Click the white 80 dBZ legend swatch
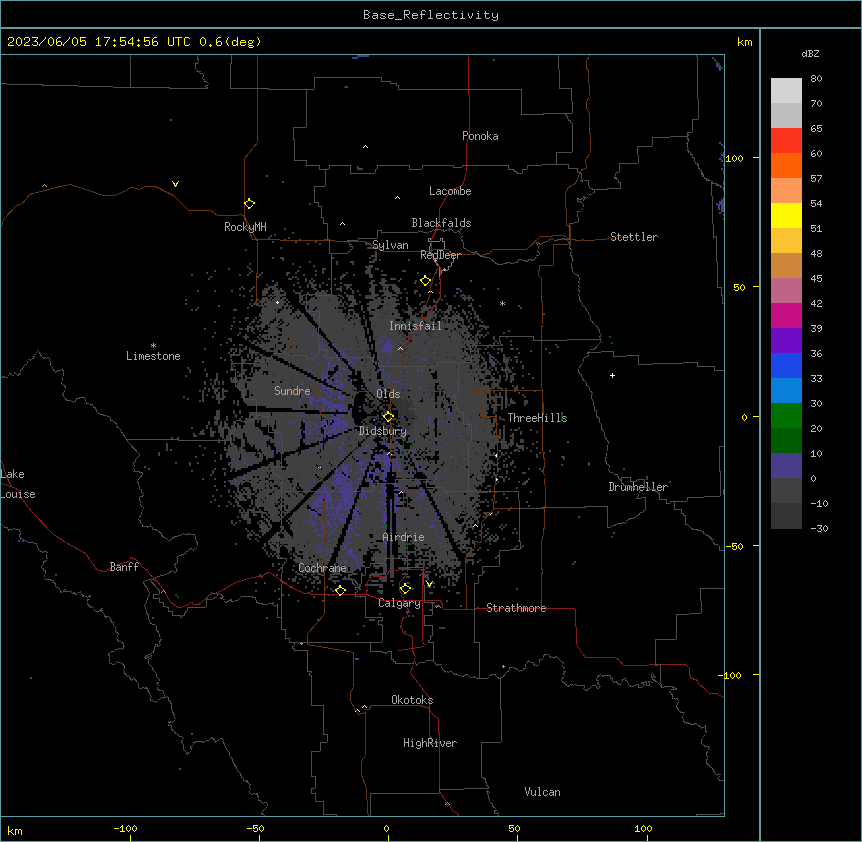Image resolution: width=862 pixels, height=842 pixels. point(786,91)
